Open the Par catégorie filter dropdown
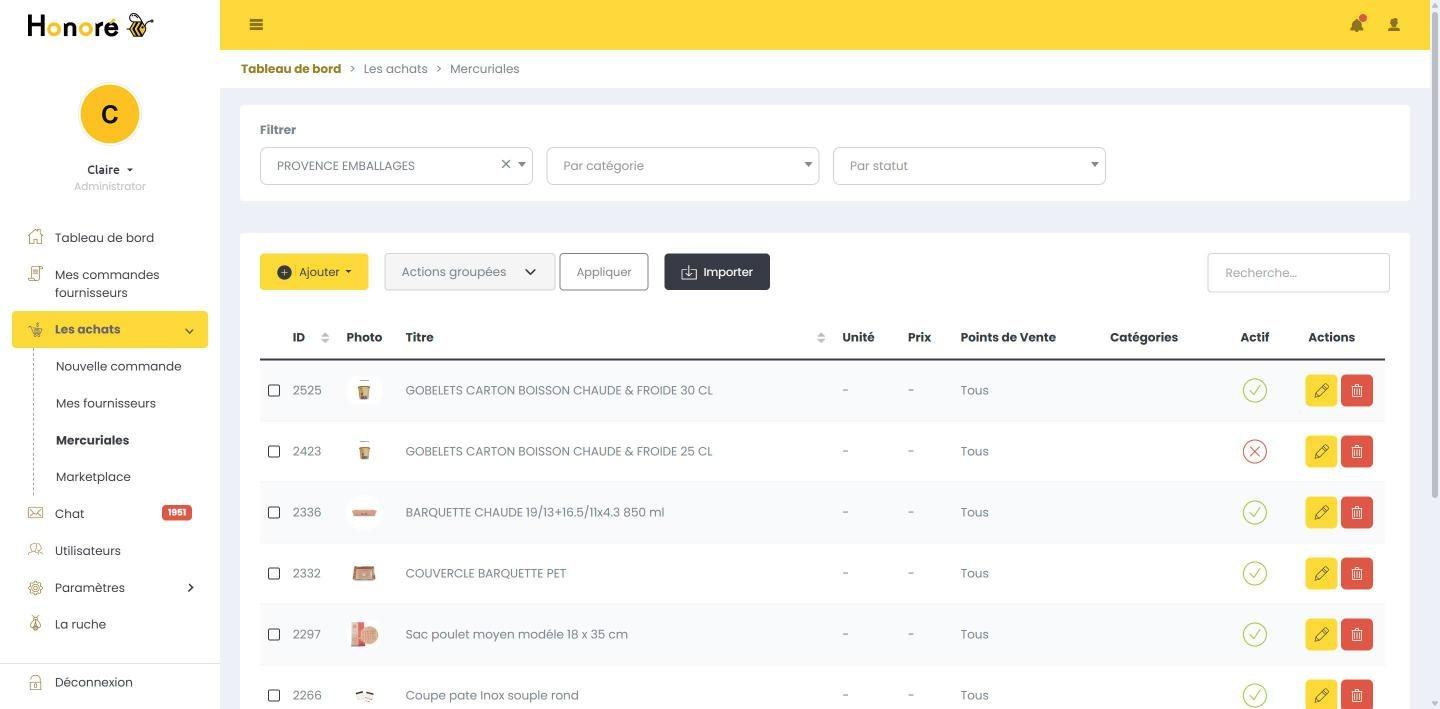 coord(683,166)
